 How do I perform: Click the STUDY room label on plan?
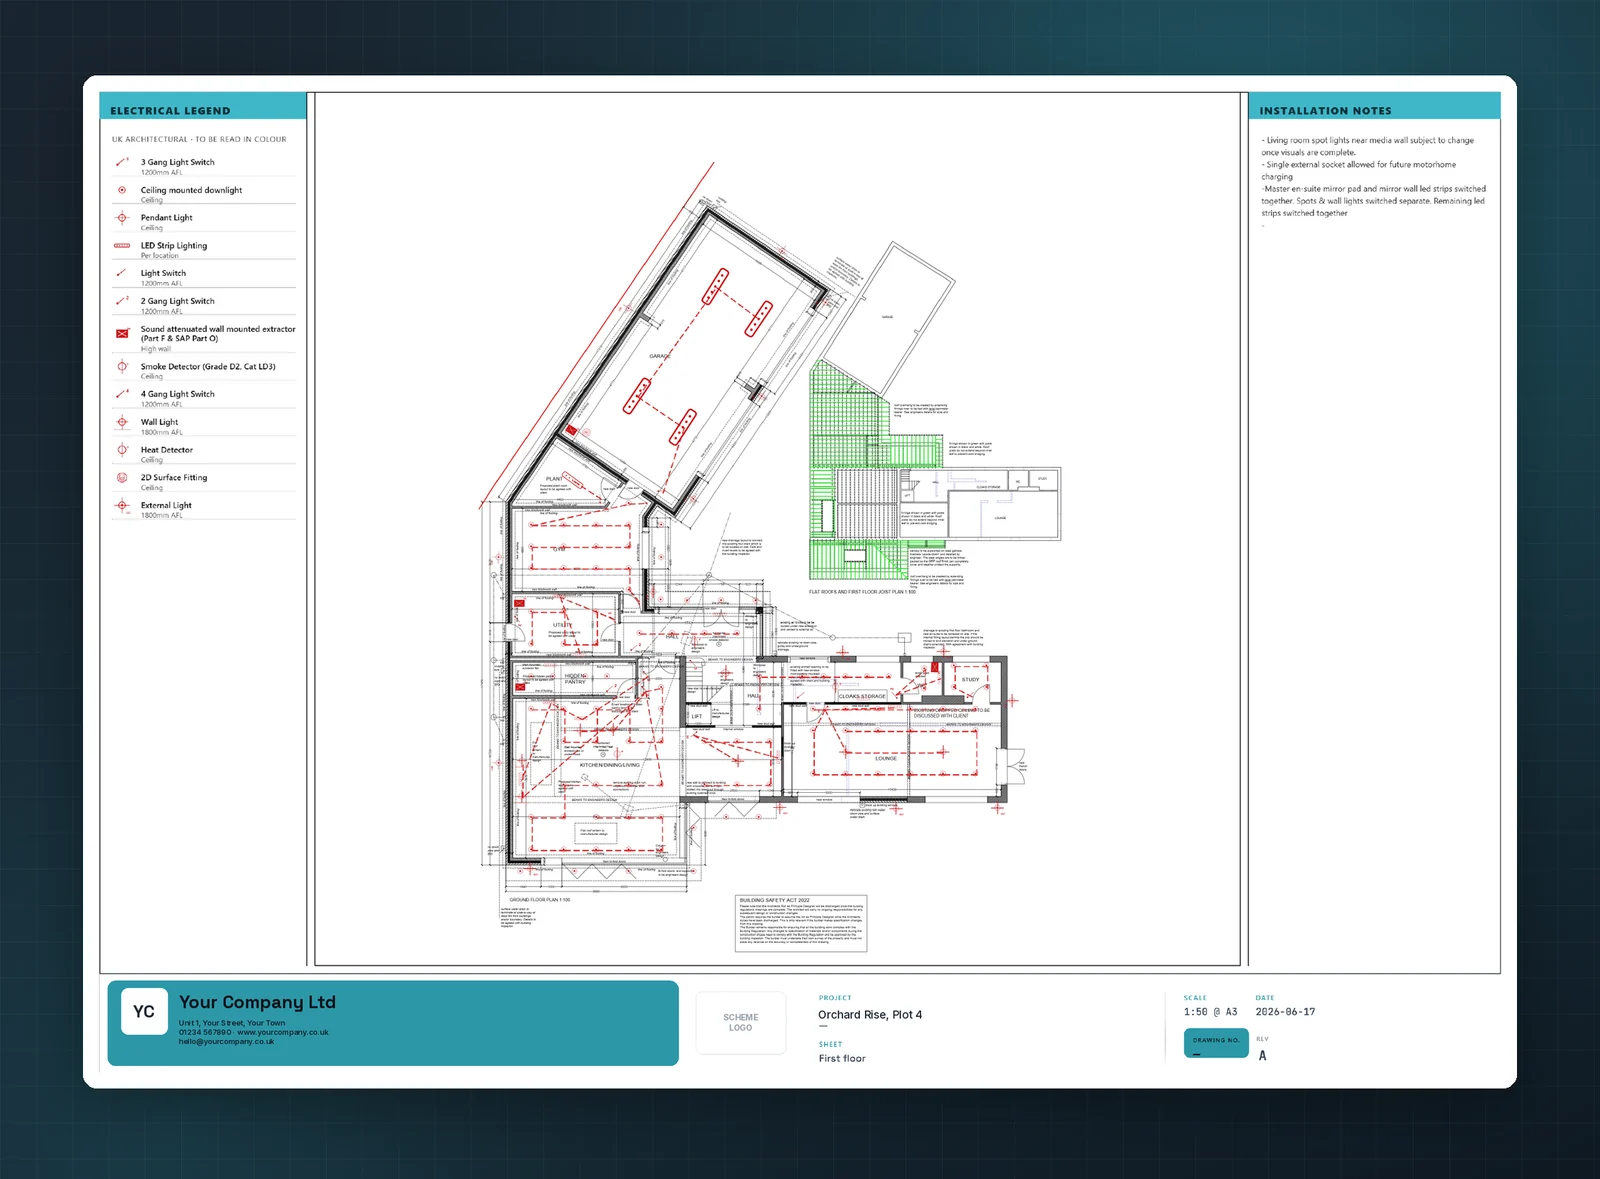pyautogui.click(x=971, y=680)
